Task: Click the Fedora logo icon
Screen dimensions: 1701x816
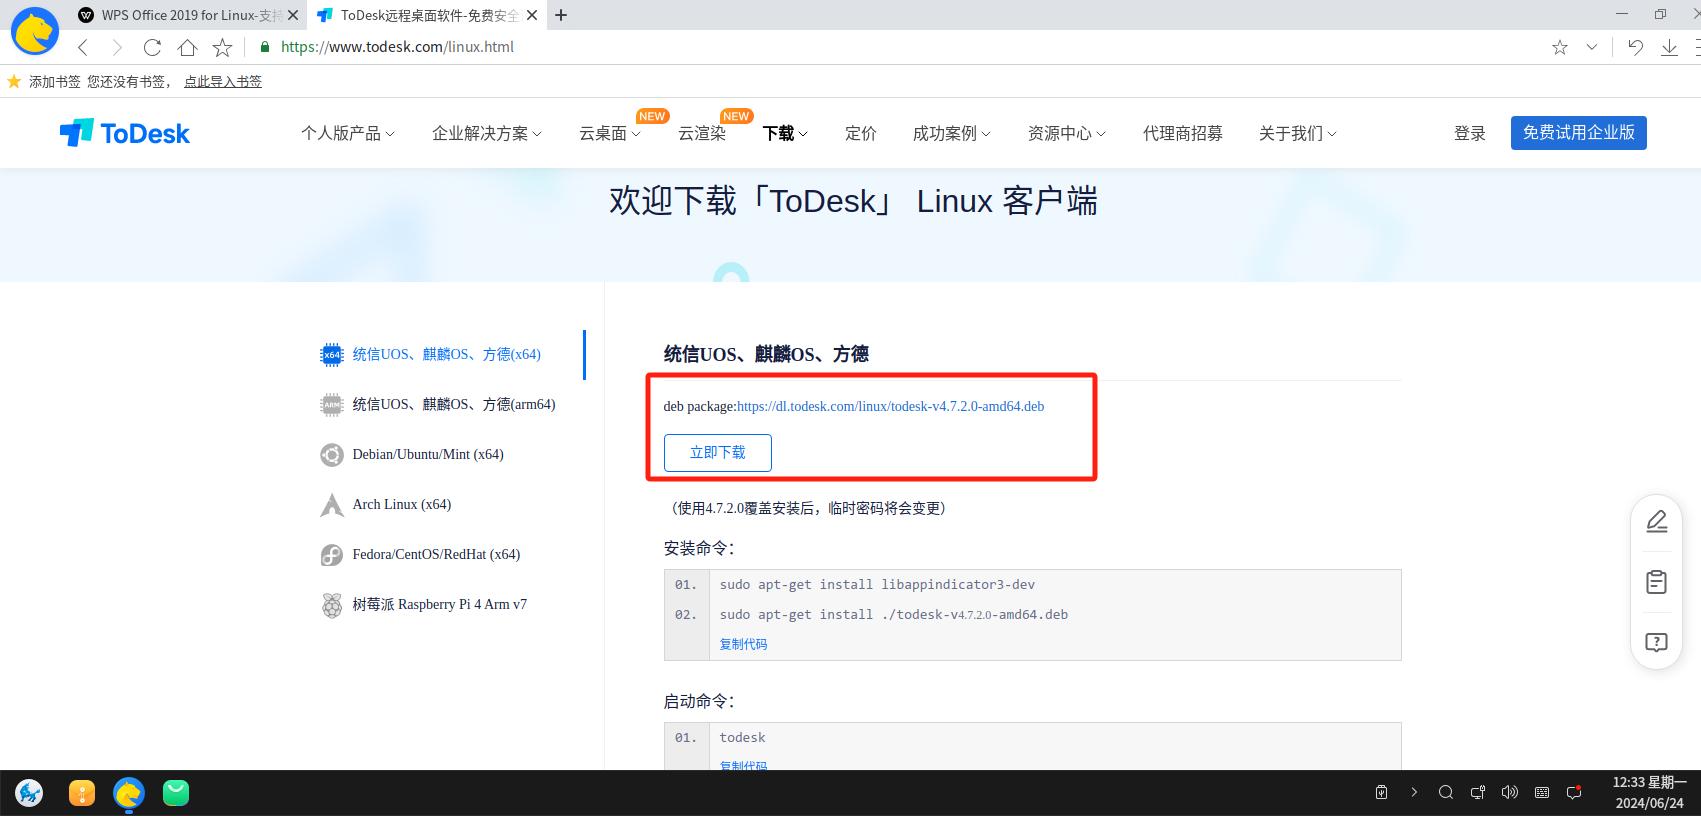Action: [331, 555]
